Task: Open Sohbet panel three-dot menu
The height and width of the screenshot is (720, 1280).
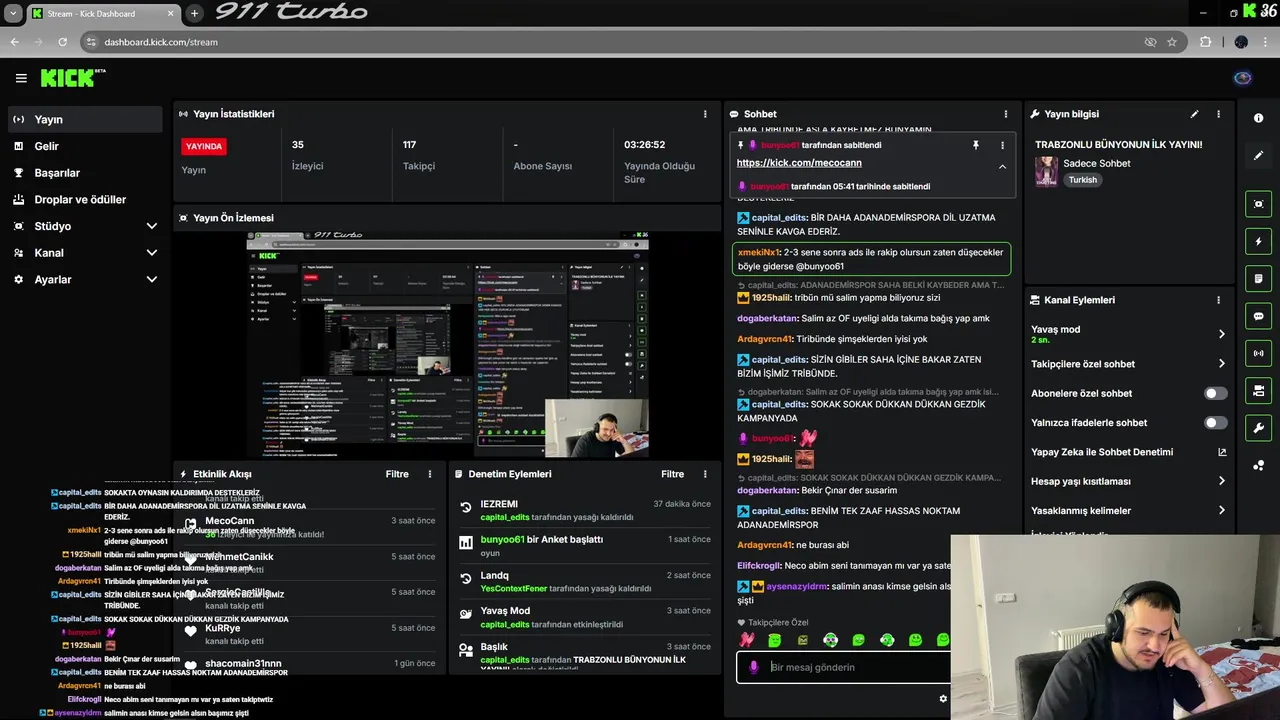Action: pyautogui.click(x=1006, y=114)
